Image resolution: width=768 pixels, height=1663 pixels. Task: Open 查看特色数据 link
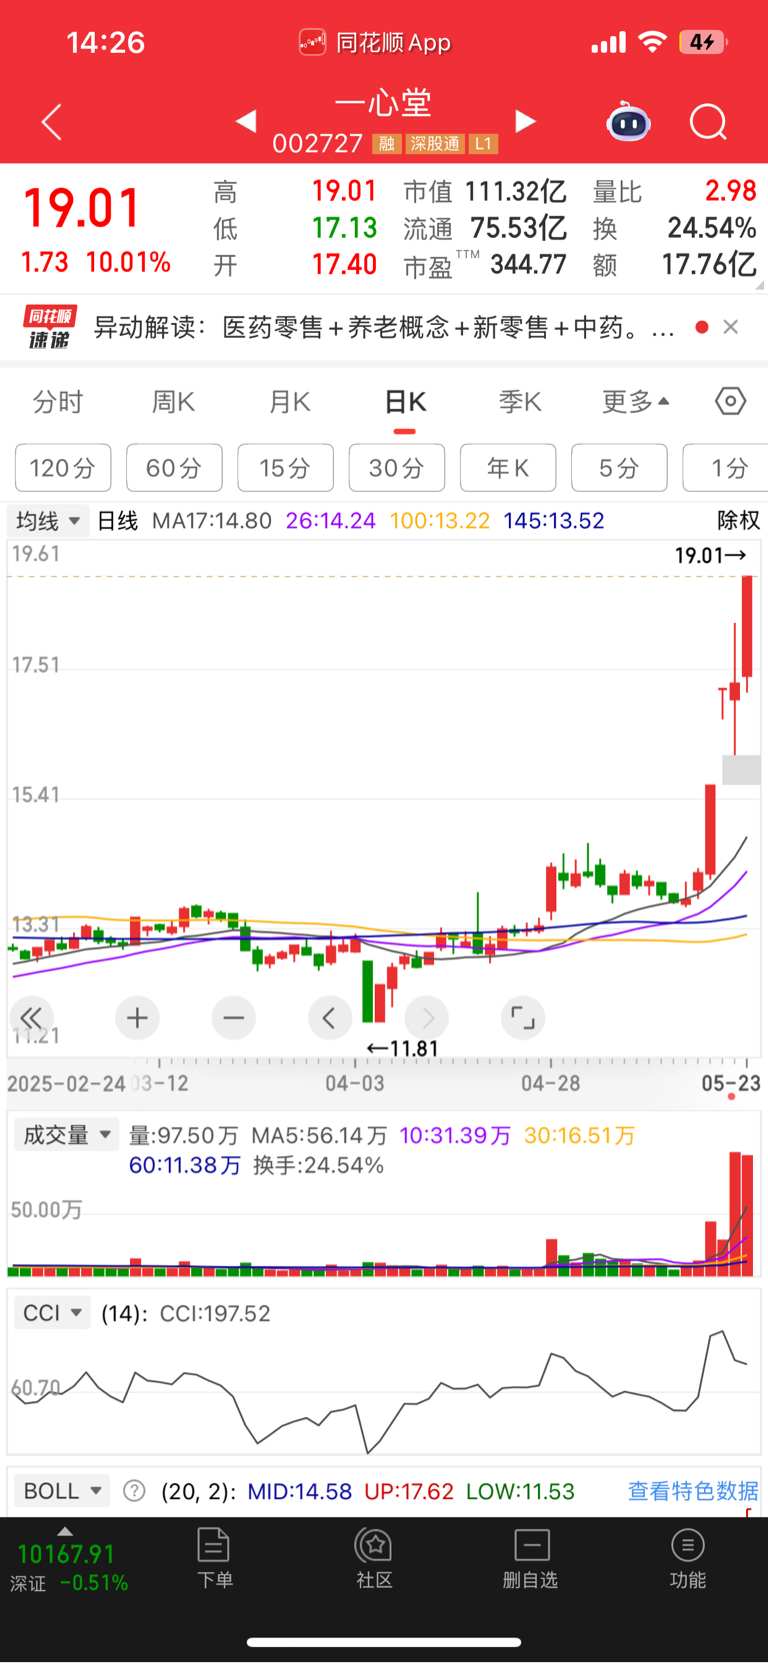693,1491
